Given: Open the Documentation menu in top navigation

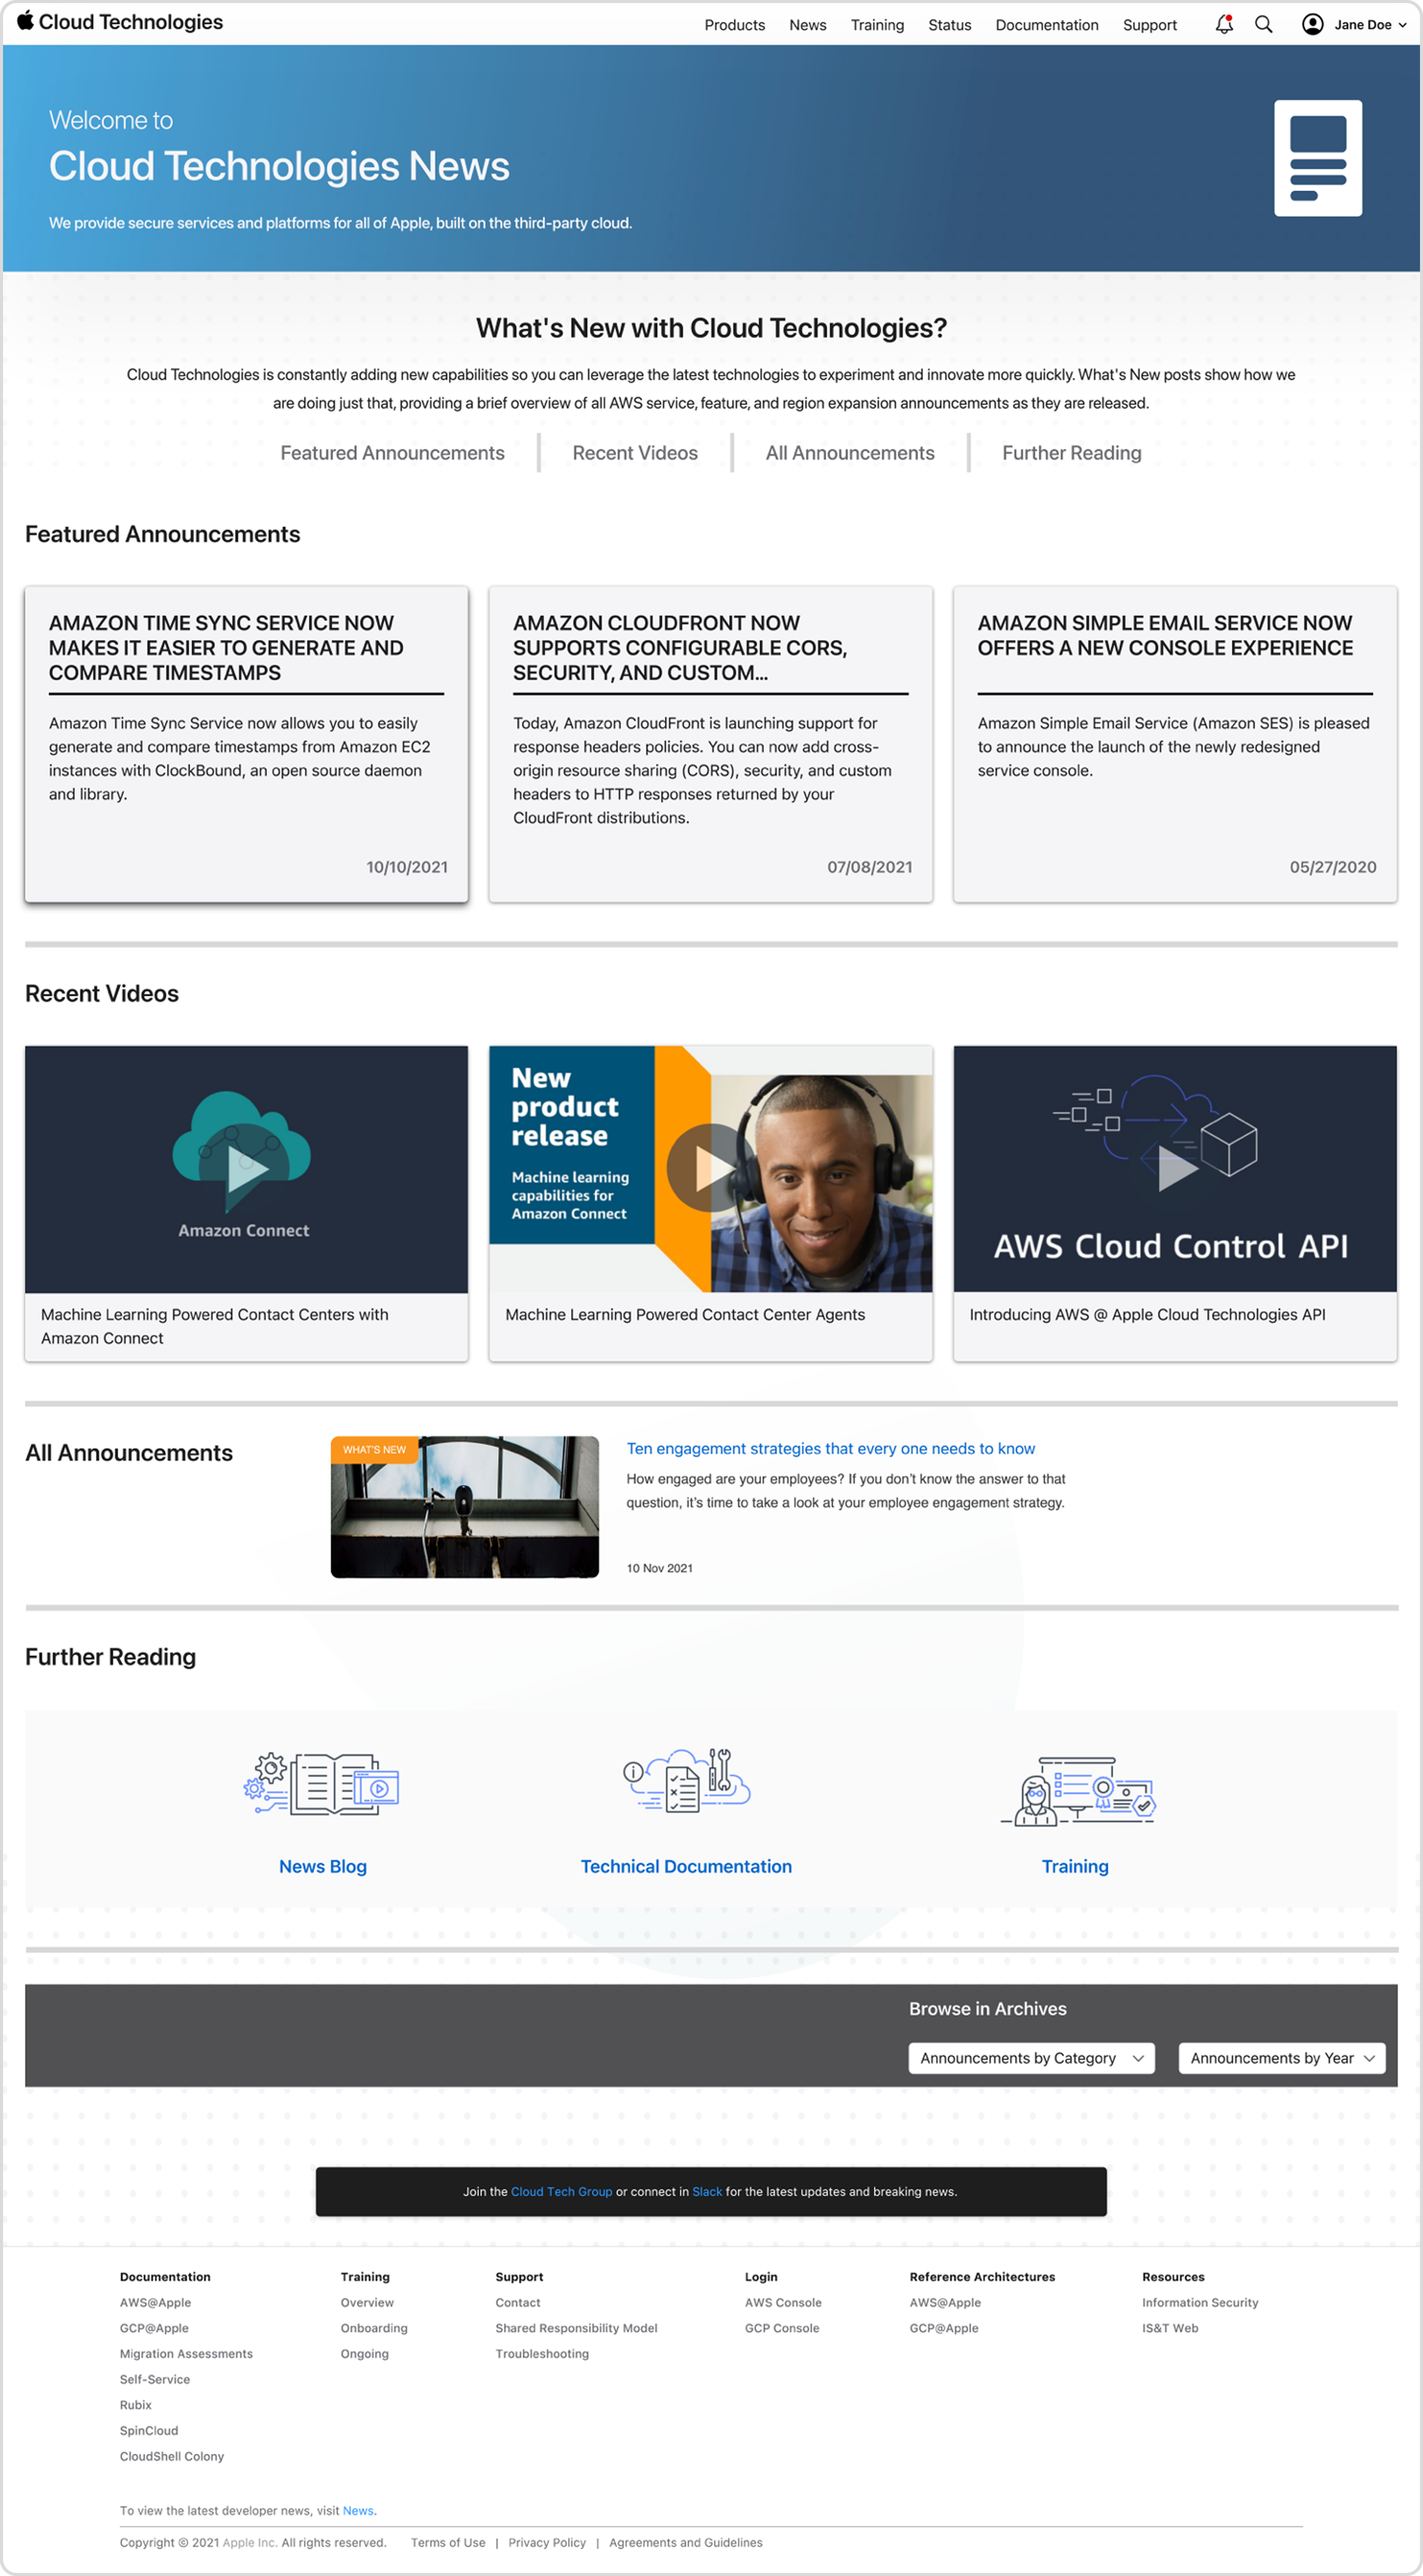Looking at the screenshot, I should (1046, 25).
